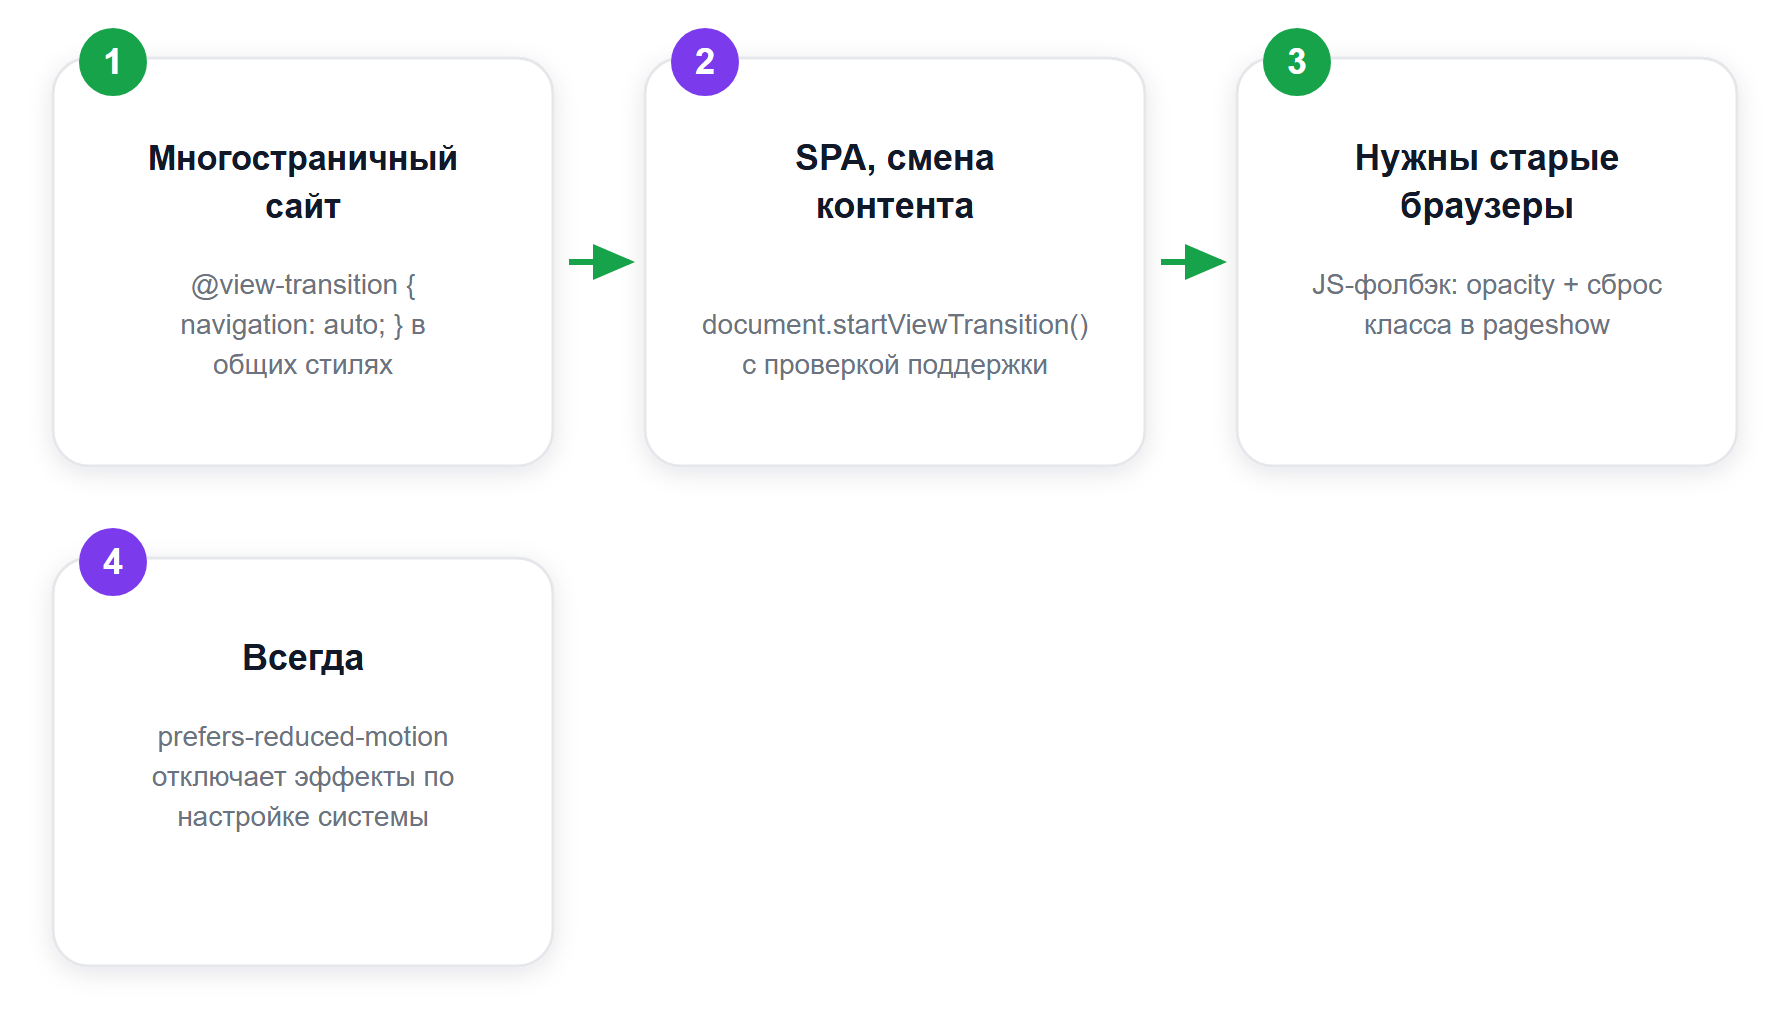Click the @view-transition navigation auto text
Viewport: 1790px width, 1025px height.
[x=303, y=305]
